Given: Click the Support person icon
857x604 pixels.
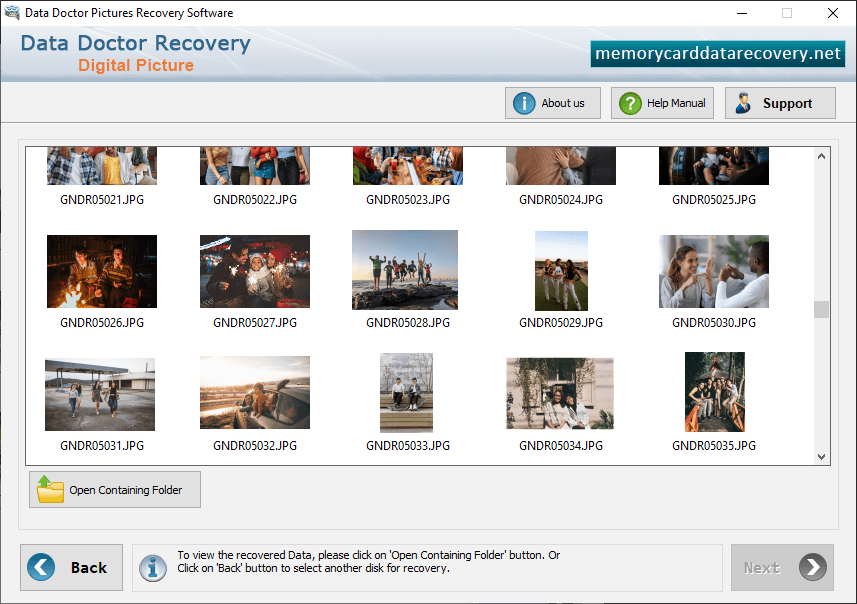Looking at the screenshot, I should 743,103.
